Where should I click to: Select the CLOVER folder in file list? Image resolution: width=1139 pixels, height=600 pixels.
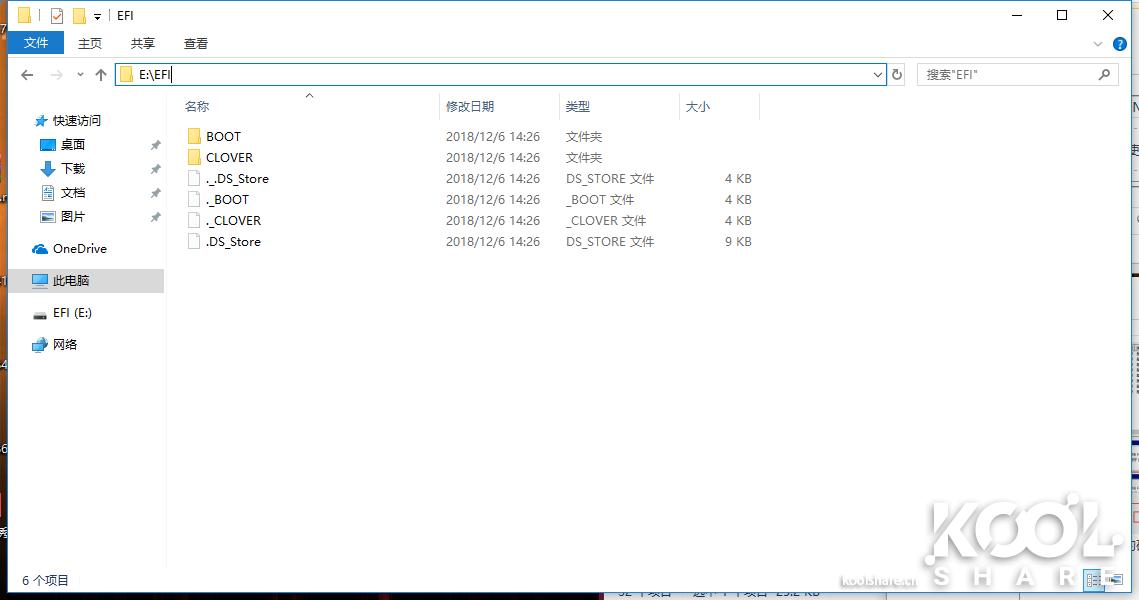coord(228,157)
